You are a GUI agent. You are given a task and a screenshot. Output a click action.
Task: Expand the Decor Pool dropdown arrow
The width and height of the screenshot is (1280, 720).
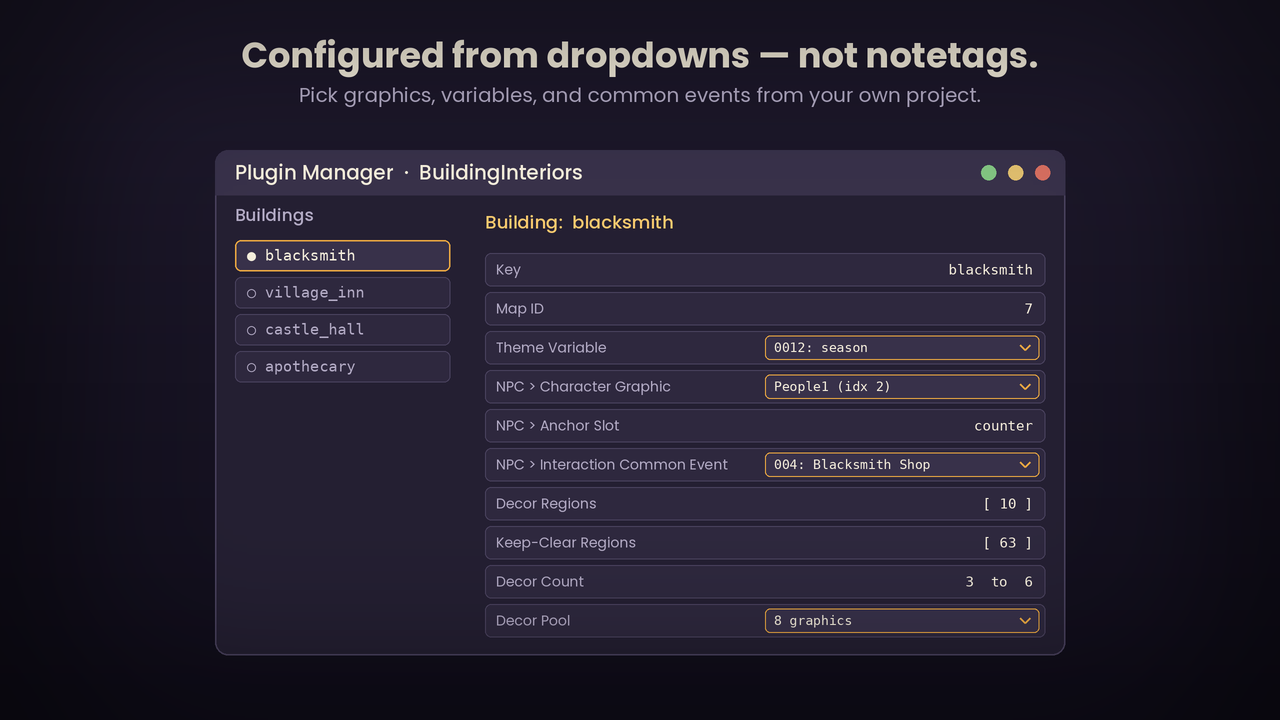point(1025,621)
